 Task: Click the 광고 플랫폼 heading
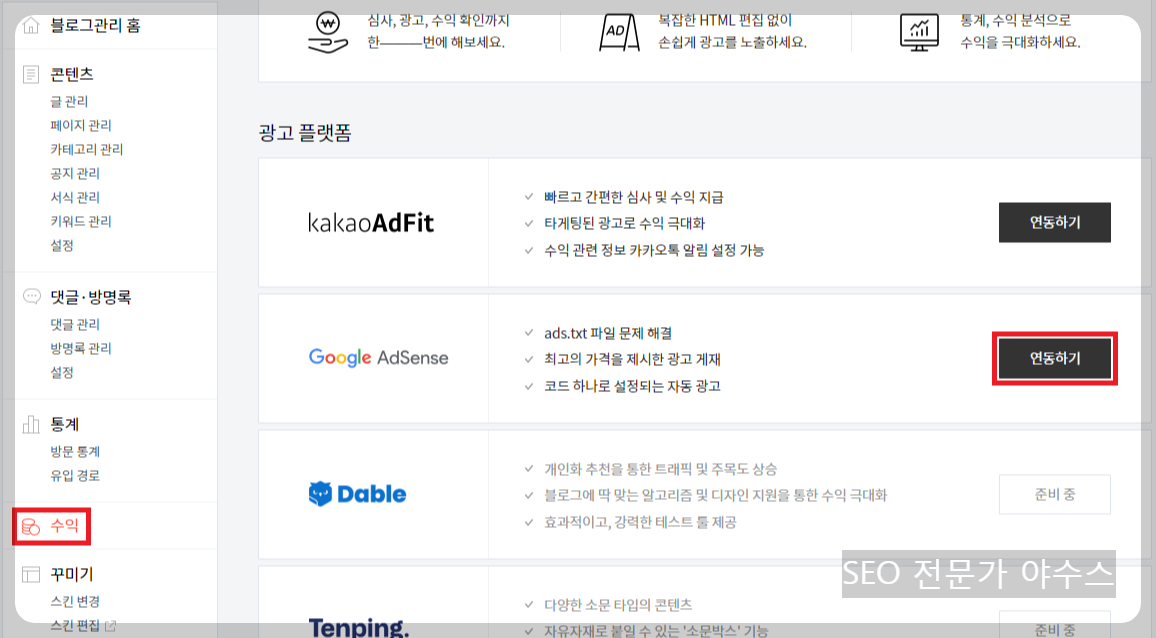[x=305, y=133]
